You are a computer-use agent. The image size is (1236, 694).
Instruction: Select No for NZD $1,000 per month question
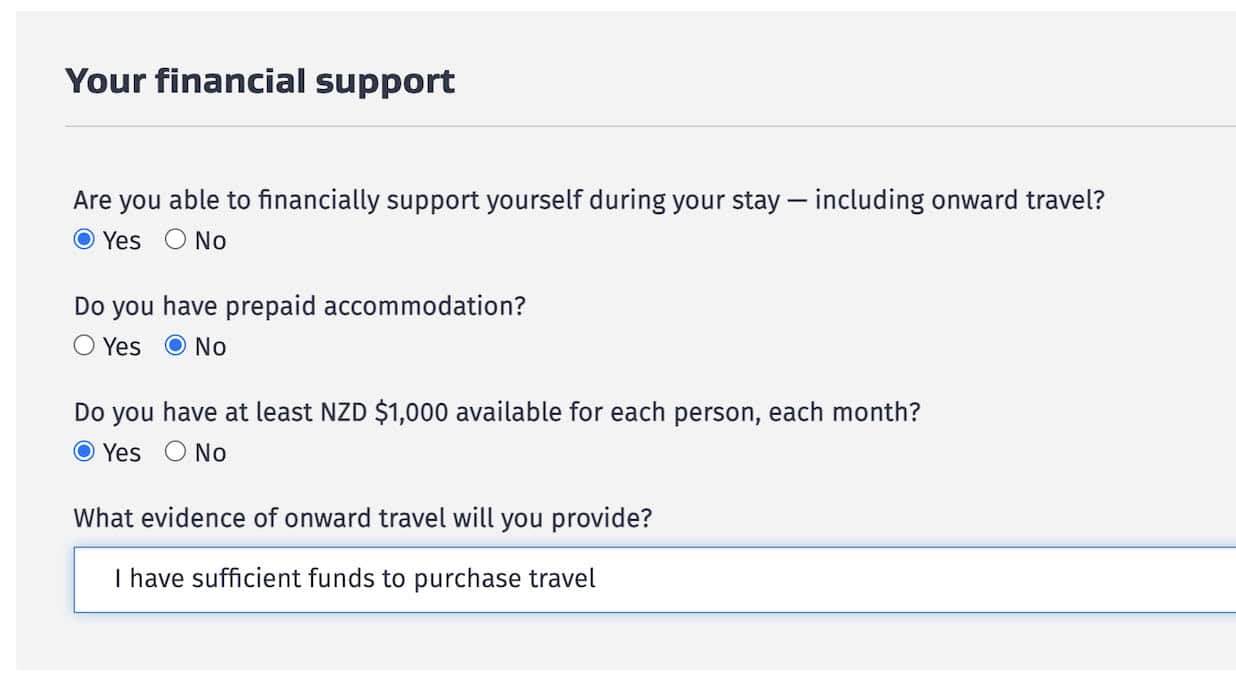177,452
